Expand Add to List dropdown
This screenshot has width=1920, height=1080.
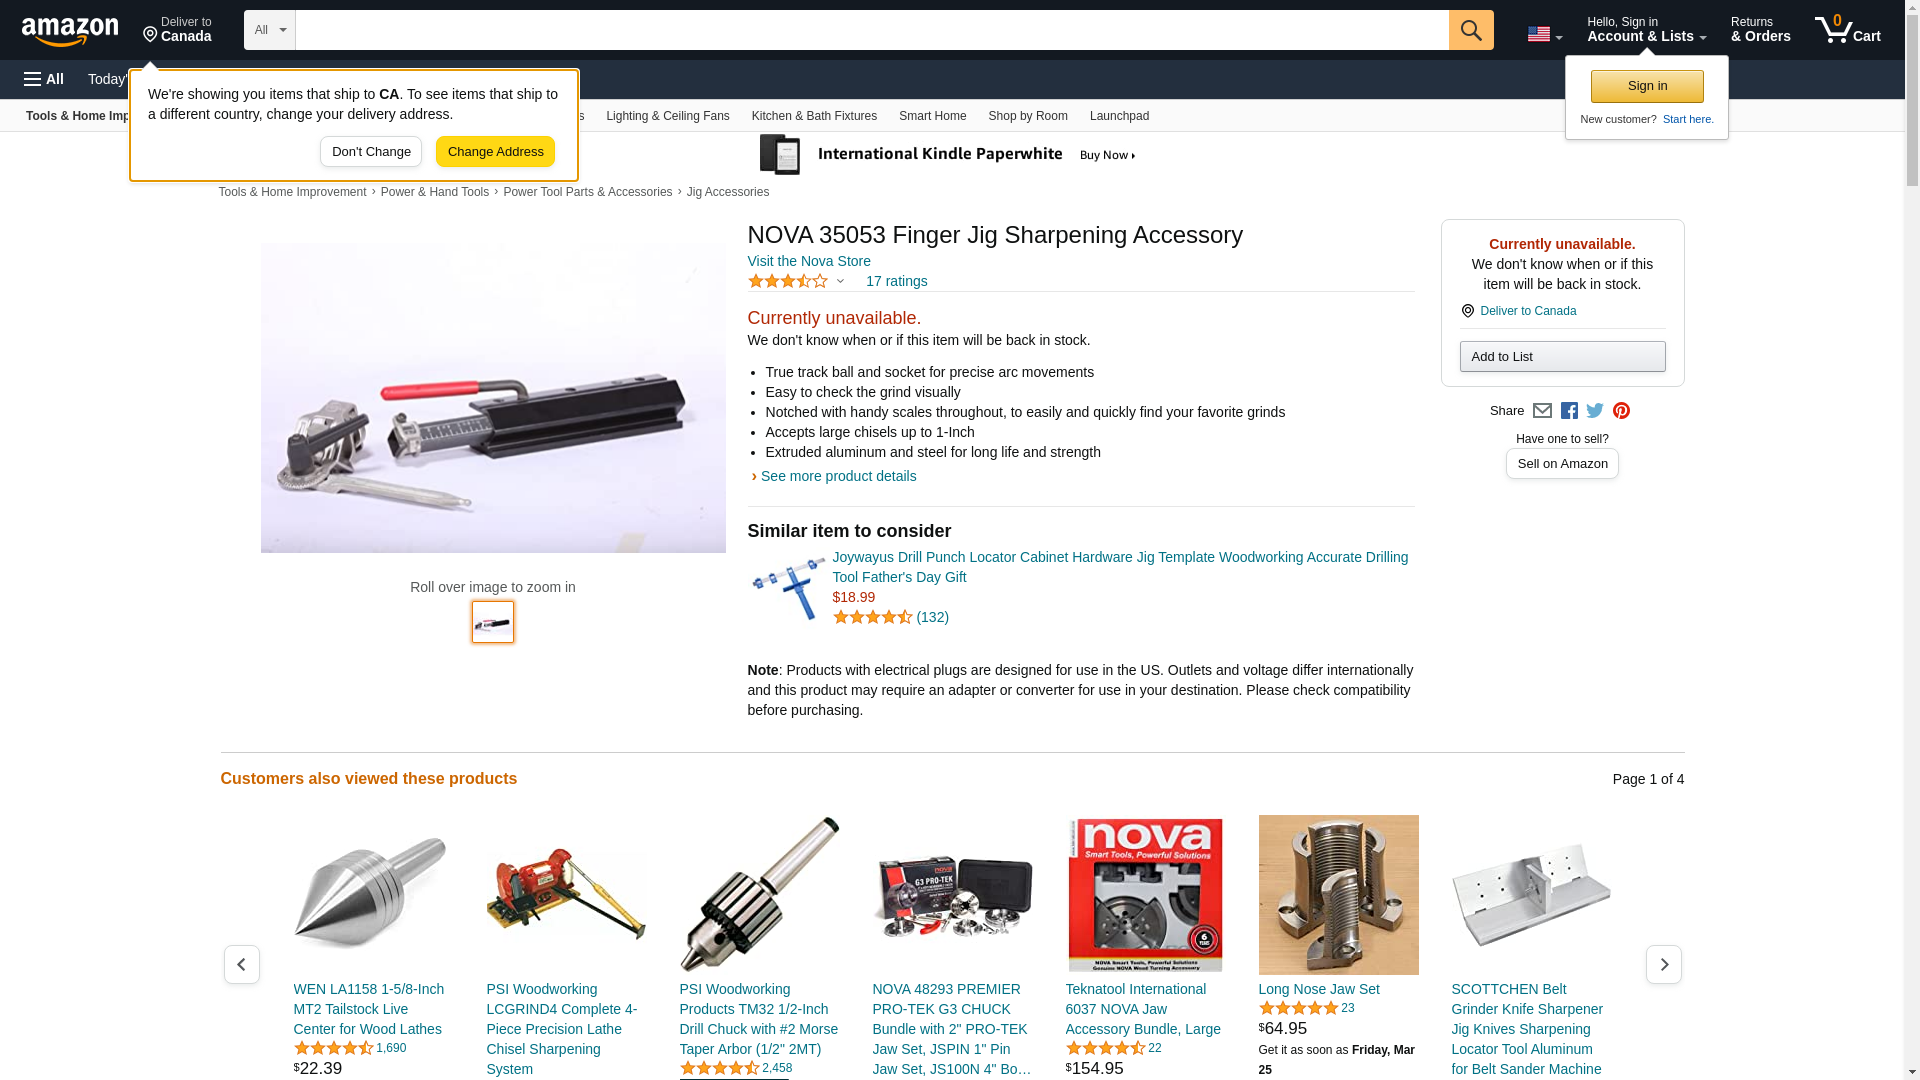pos(1562,357)
